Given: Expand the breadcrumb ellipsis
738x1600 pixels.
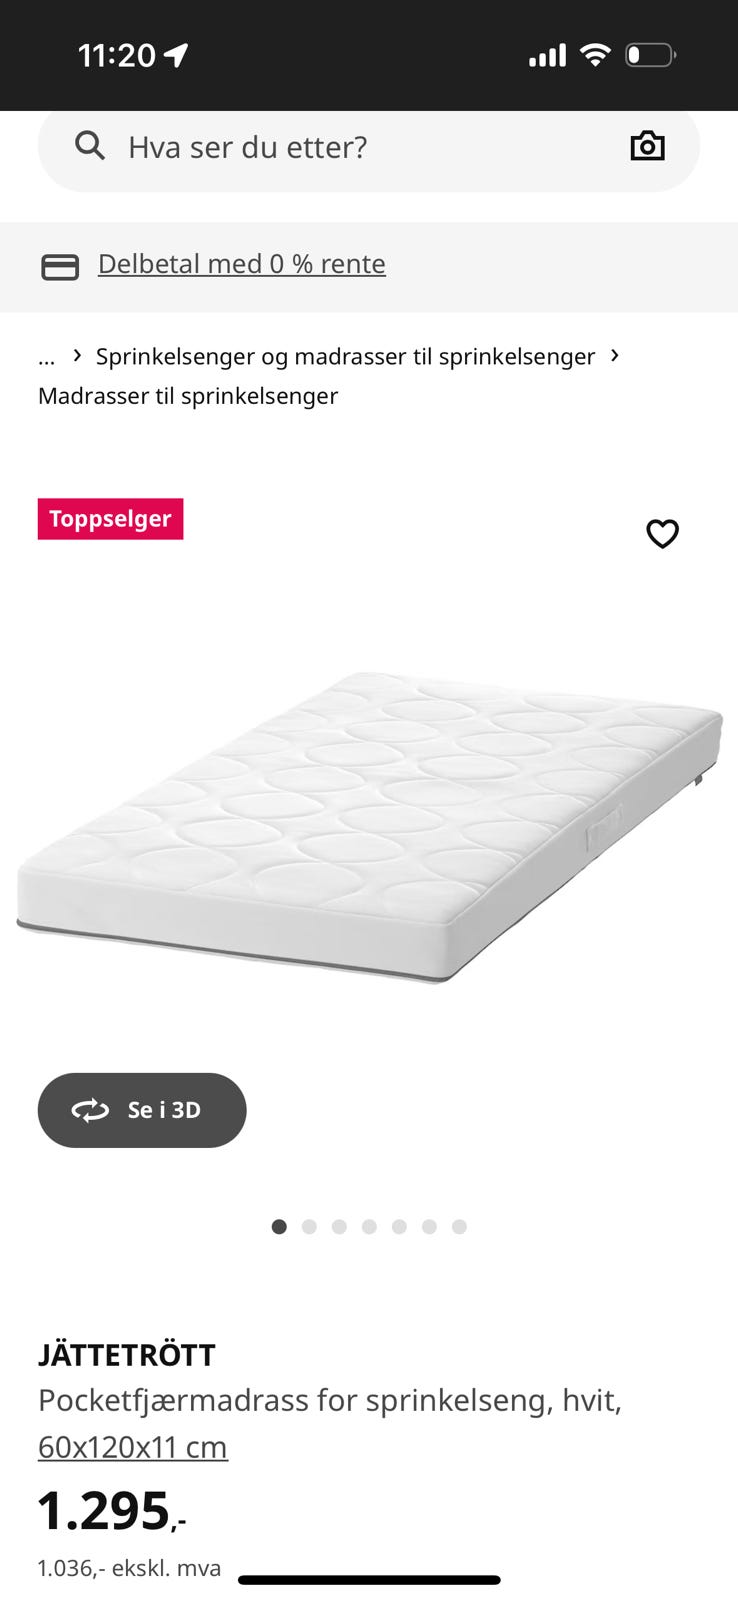Looking at the screenshot, I should (47, 357).
